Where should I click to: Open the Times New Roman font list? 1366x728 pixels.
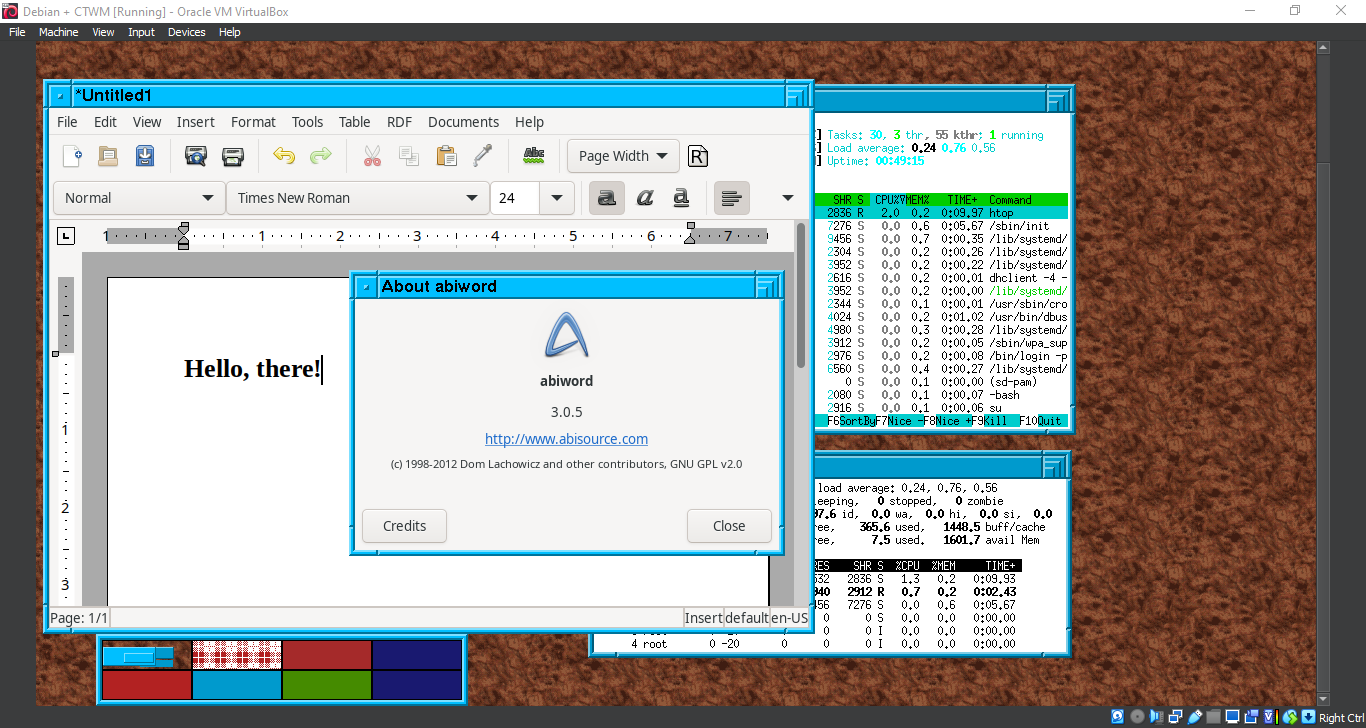coord(357,198)
